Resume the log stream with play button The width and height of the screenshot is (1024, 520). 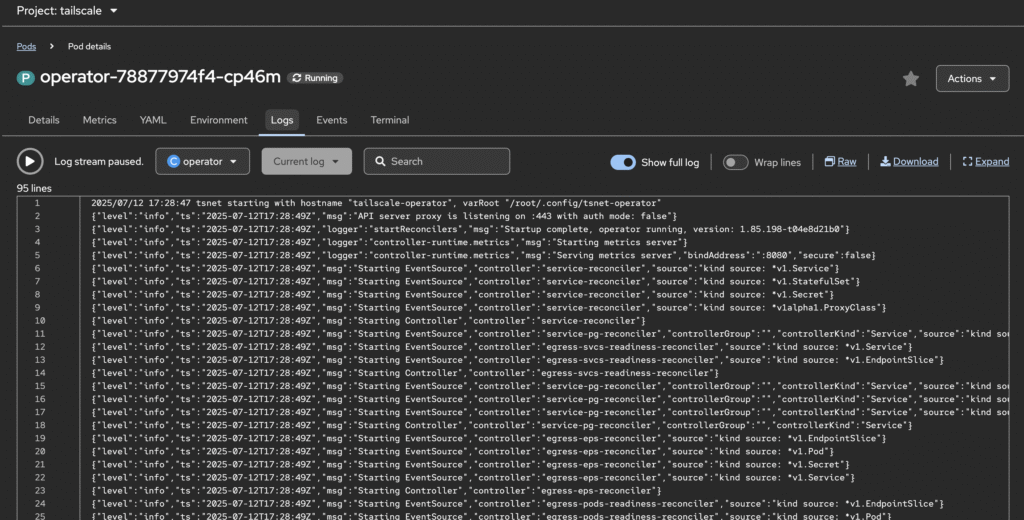pos(30,161)
